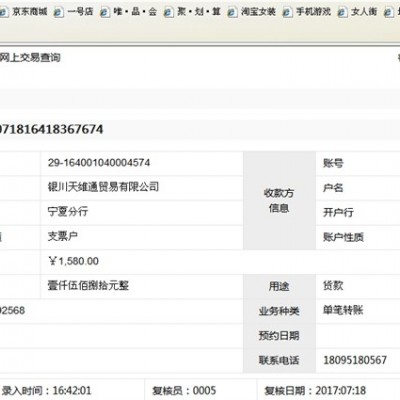Select the company name 银川天维通贸易有限公司
Screen dimensions: 400x400
click(x=103, y=187)
